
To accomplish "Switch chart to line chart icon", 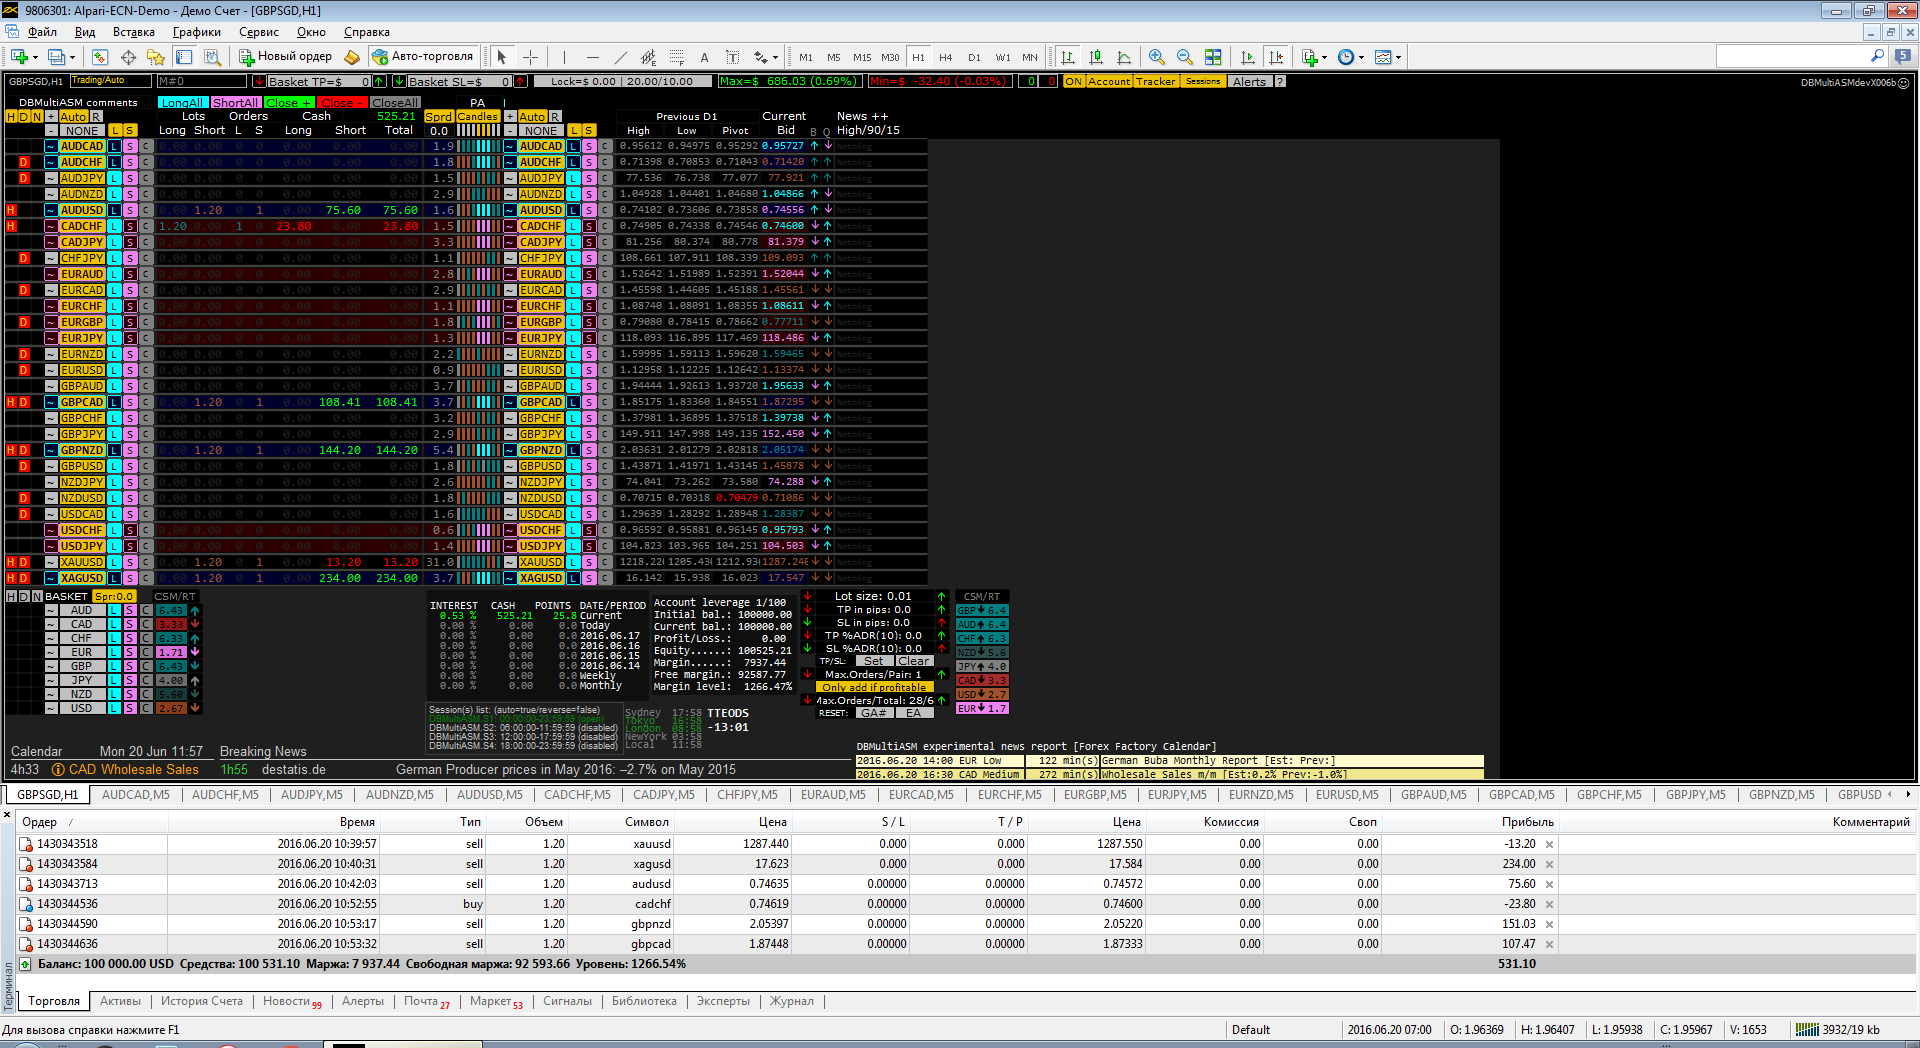I will pyautogui.click(x=1124, y=57).
